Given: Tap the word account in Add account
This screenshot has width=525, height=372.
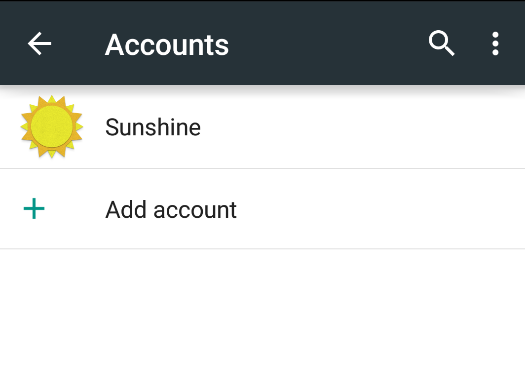Looking at the screenshot, I should 195,211.
